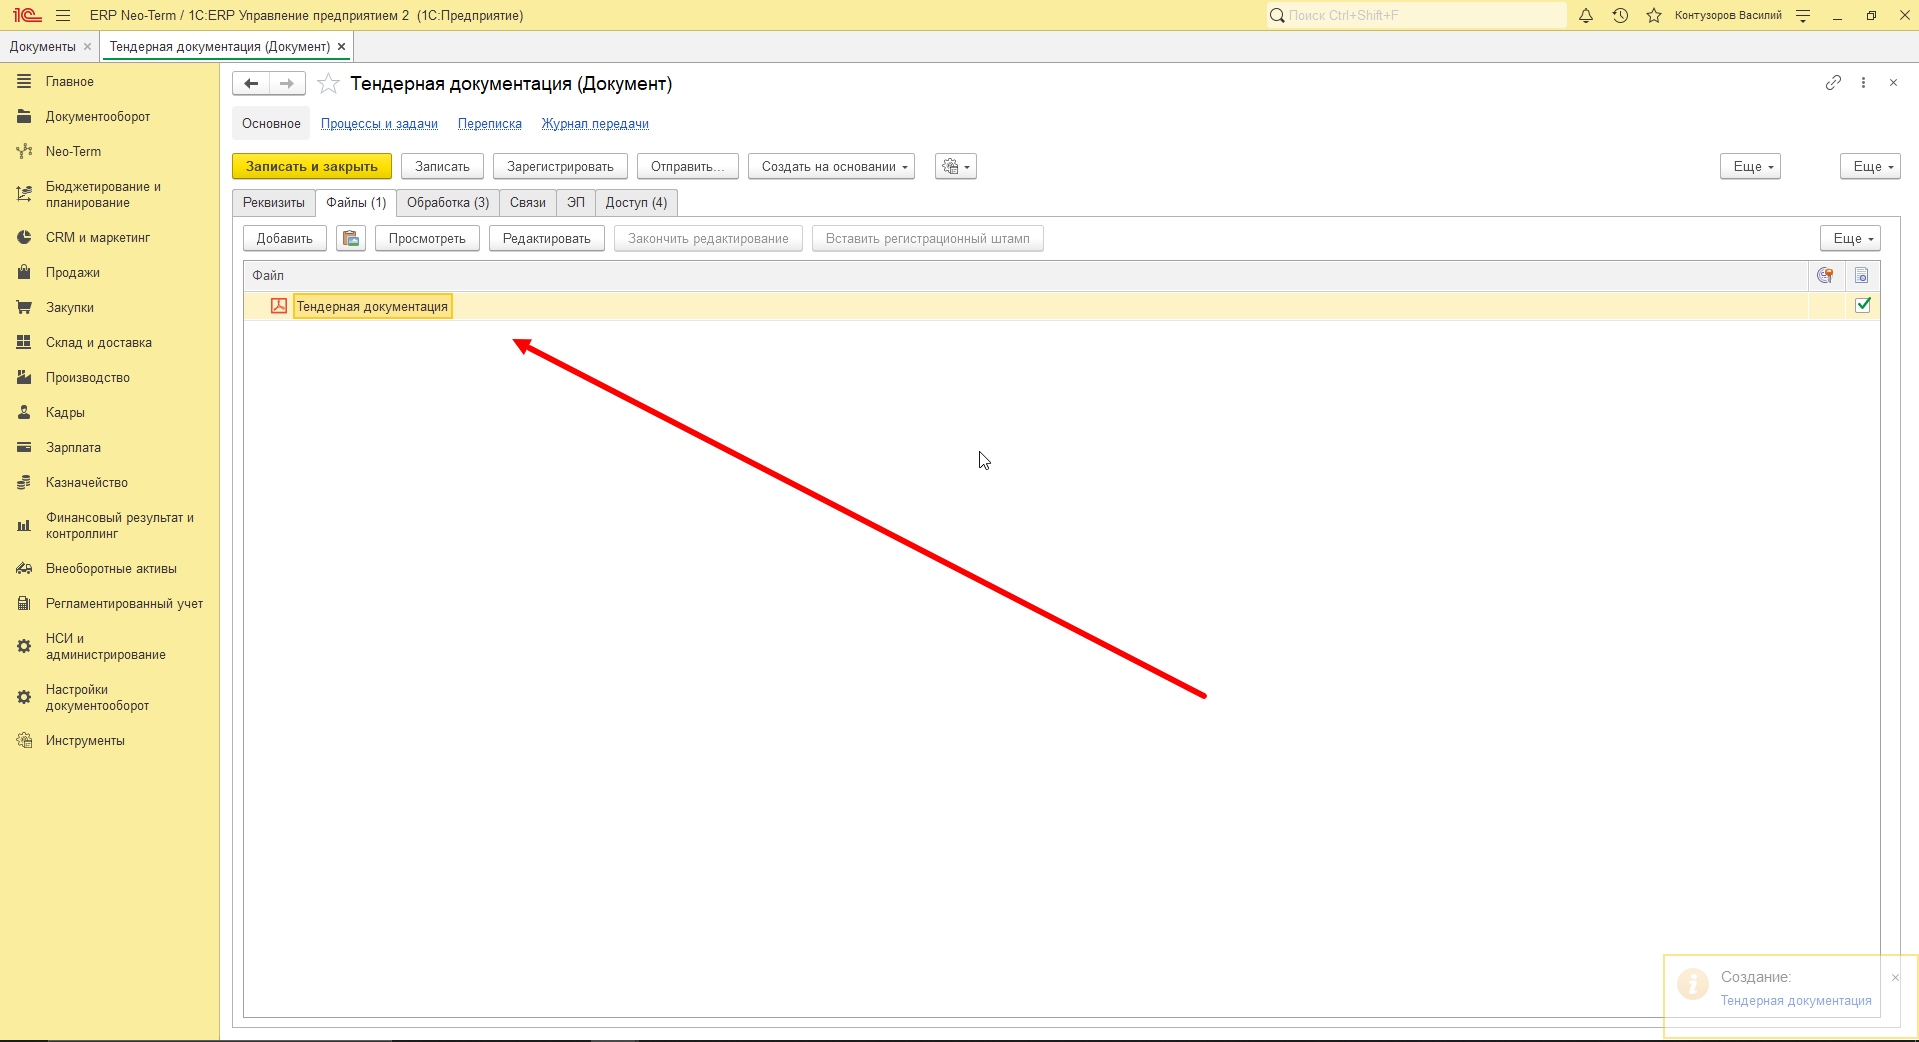The height and width of the screenshot is (1042, 1919).
Task: Close the Создание notification popup
Action: click(1895, 977)
